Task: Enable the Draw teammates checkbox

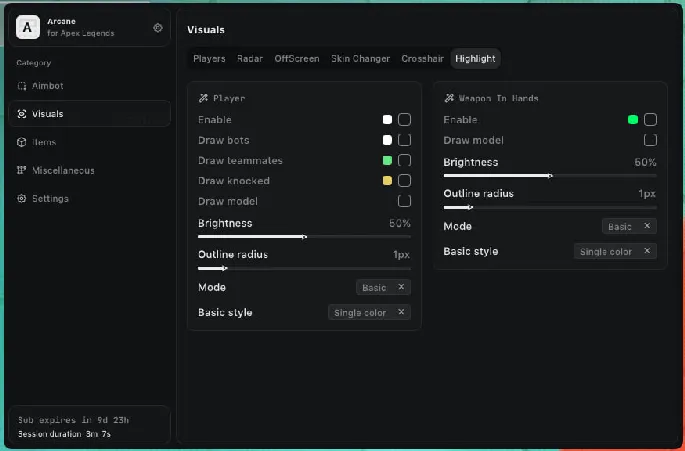Action: (x=404, y=161)
